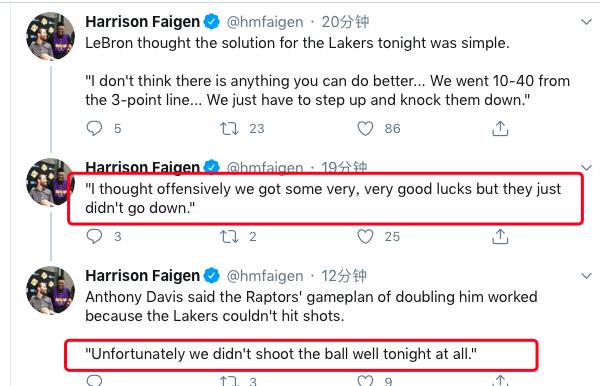Retweet the tweet with 23 retweets
Image resolution: width=600 pixels, height=386 pixels.
coord(229,129)
